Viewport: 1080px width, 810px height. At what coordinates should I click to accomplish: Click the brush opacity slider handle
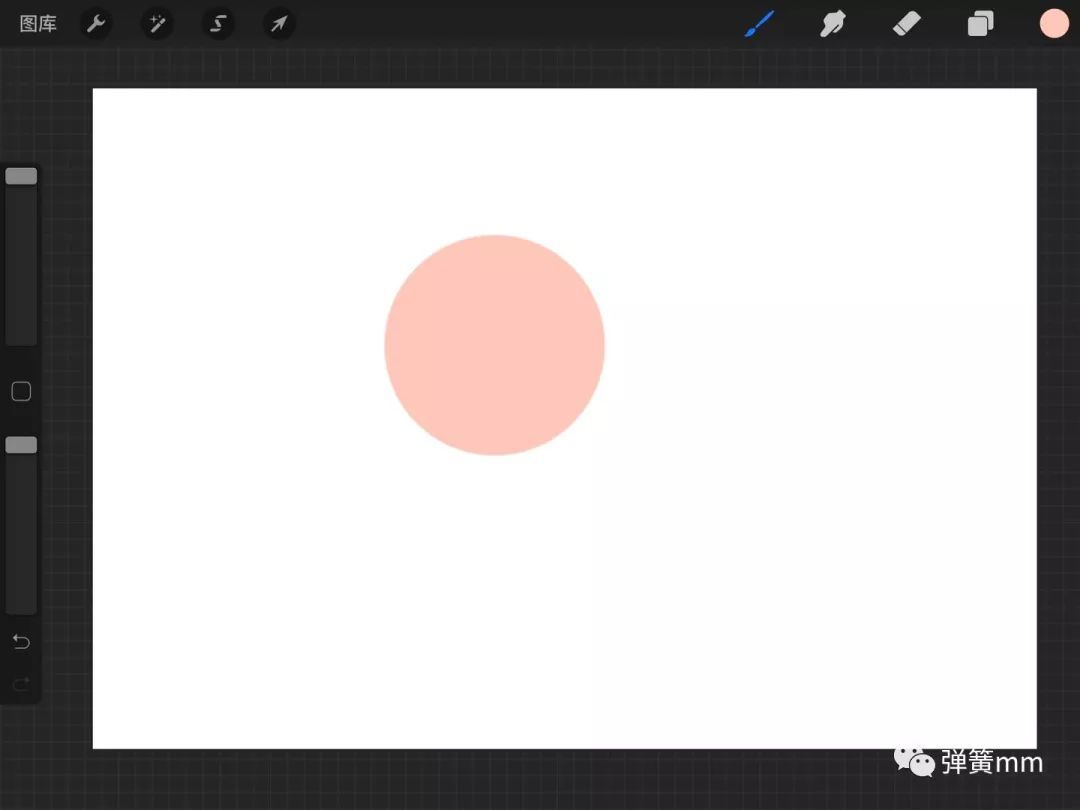(x=21, y=445)
